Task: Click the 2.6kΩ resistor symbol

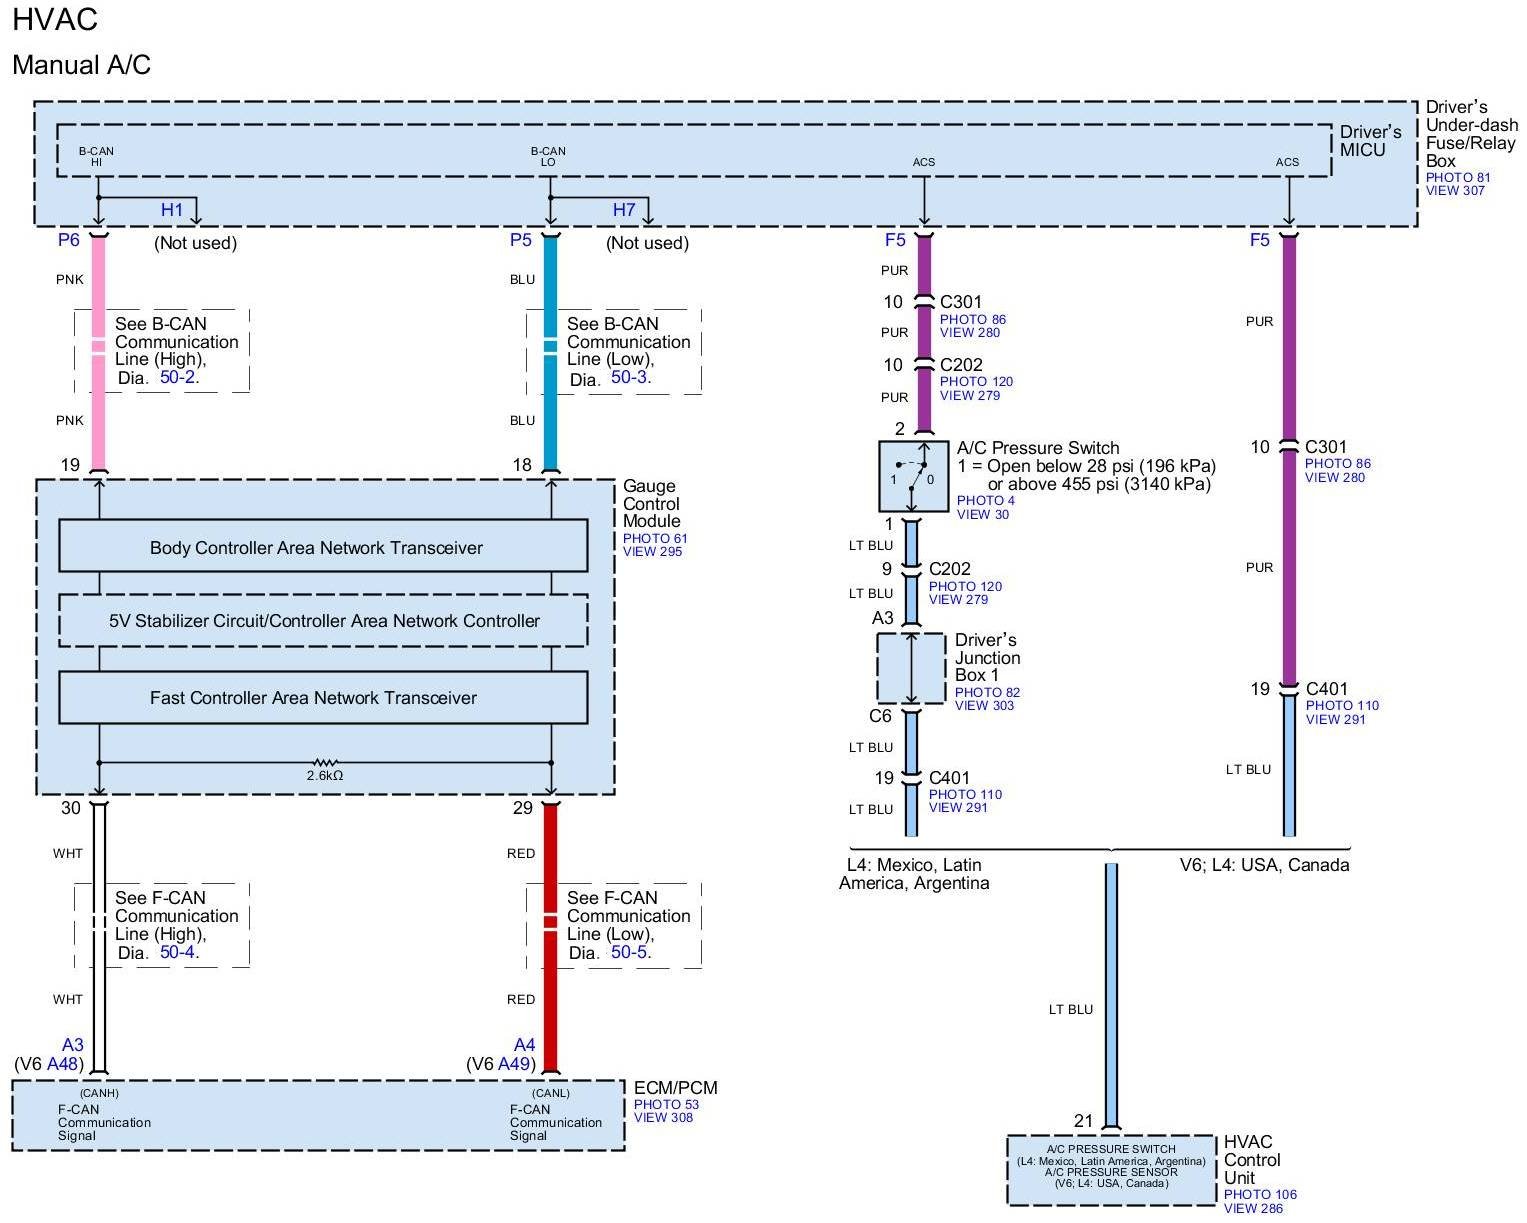Action: [325, 763]
